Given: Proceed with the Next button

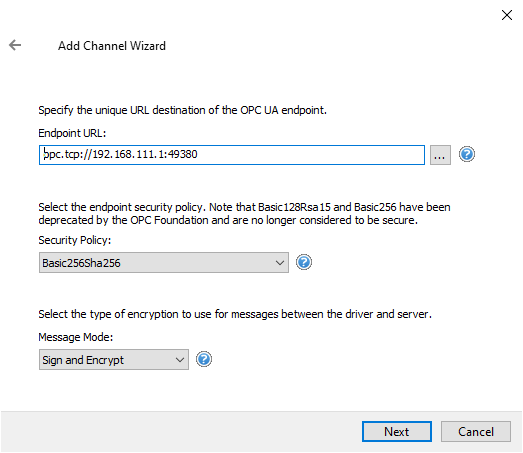Looking at the screenshot, I should click(x=397, y=432).
